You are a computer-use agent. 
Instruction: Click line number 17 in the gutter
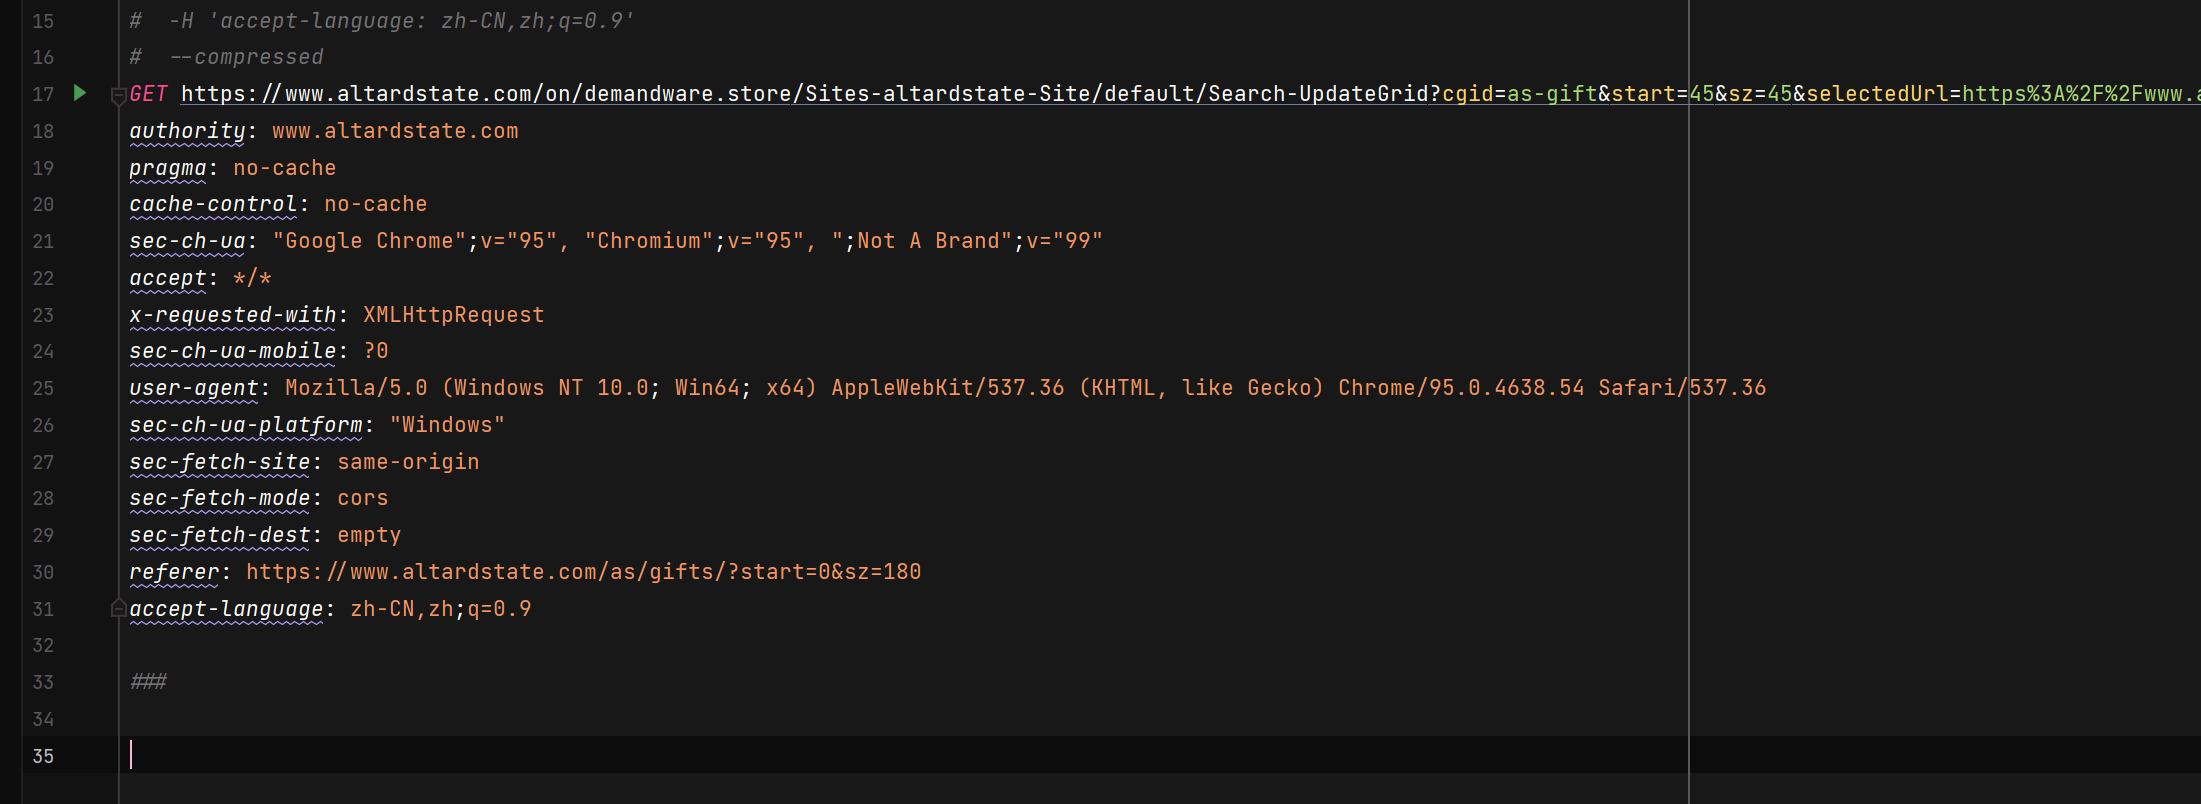tap(43, 94)
